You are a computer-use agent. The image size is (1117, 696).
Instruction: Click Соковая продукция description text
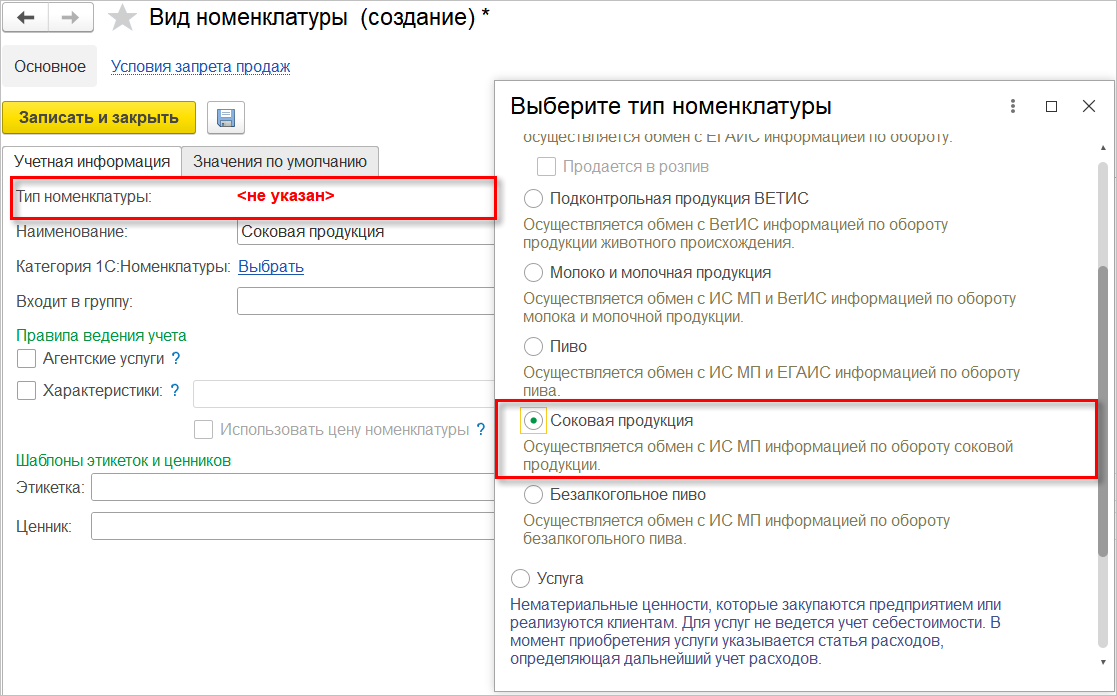tap(768, 456)
